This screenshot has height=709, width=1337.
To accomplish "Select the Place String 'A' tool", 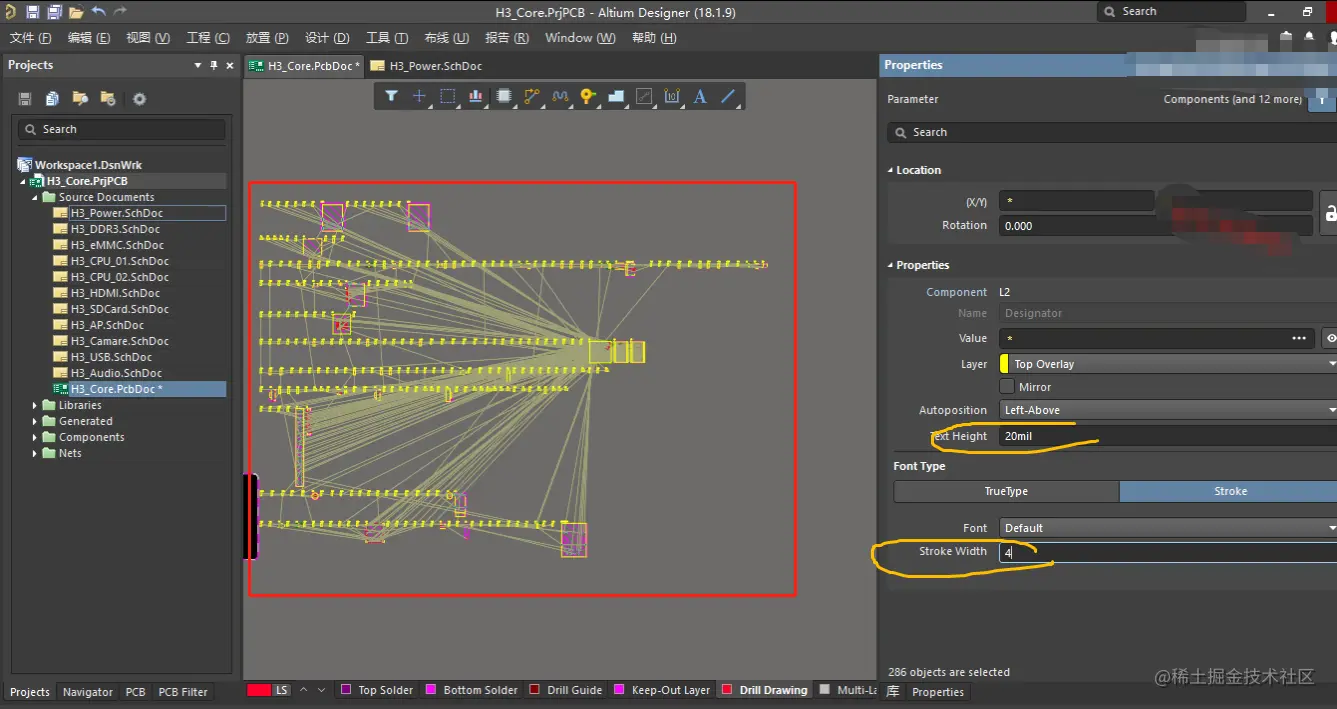I will [700, 96].
